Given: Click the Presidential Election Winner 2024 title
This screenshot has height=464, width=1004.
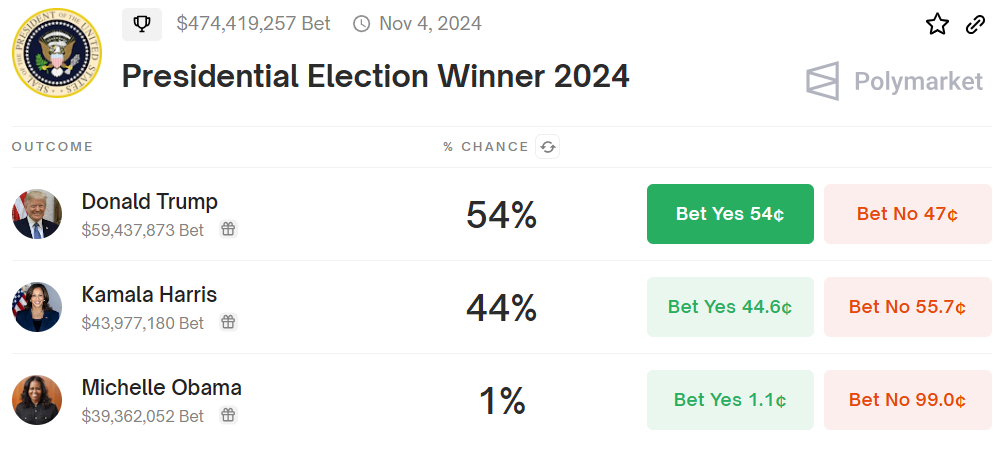Looking at the screenshot, I should (x=375, y=76).
